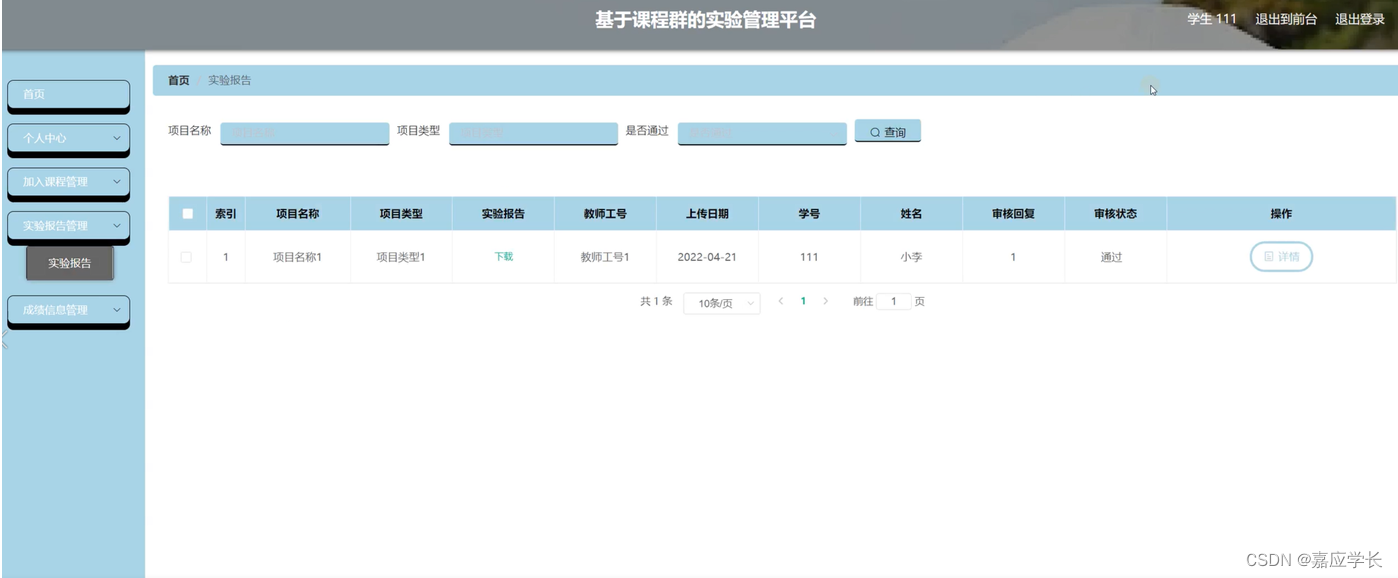
Task: Click the 审核回复 column header
Action: [x=1013, y=214]
